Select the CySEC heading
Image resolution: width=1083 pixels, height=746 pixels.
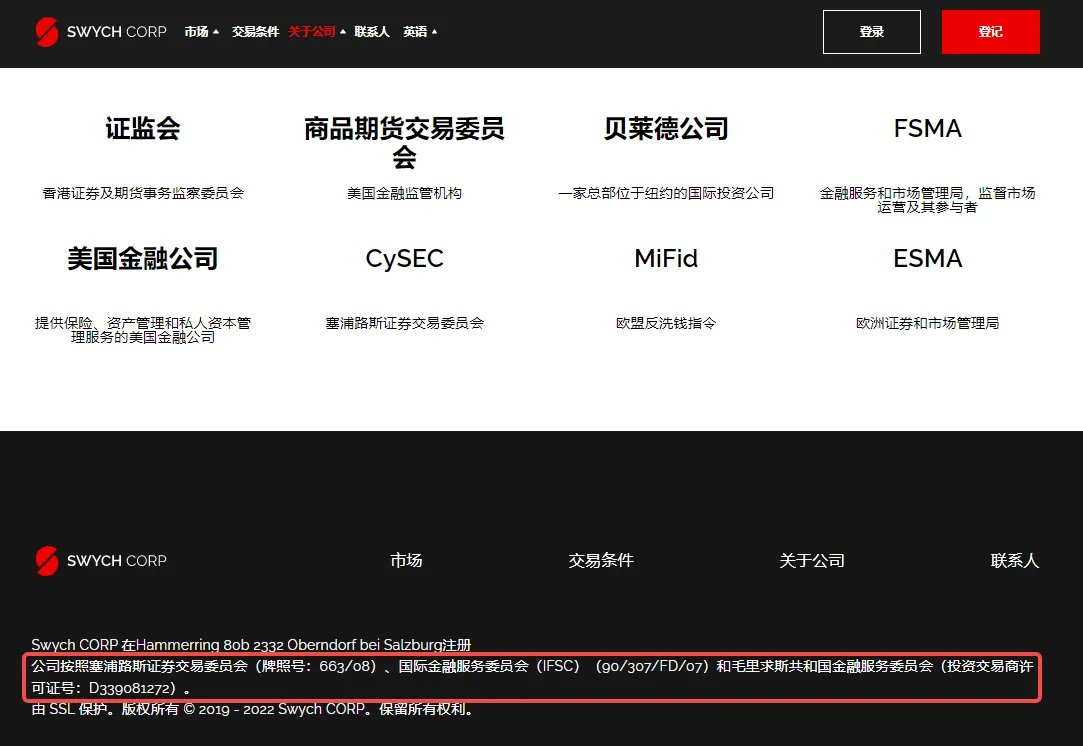[404, 258]
